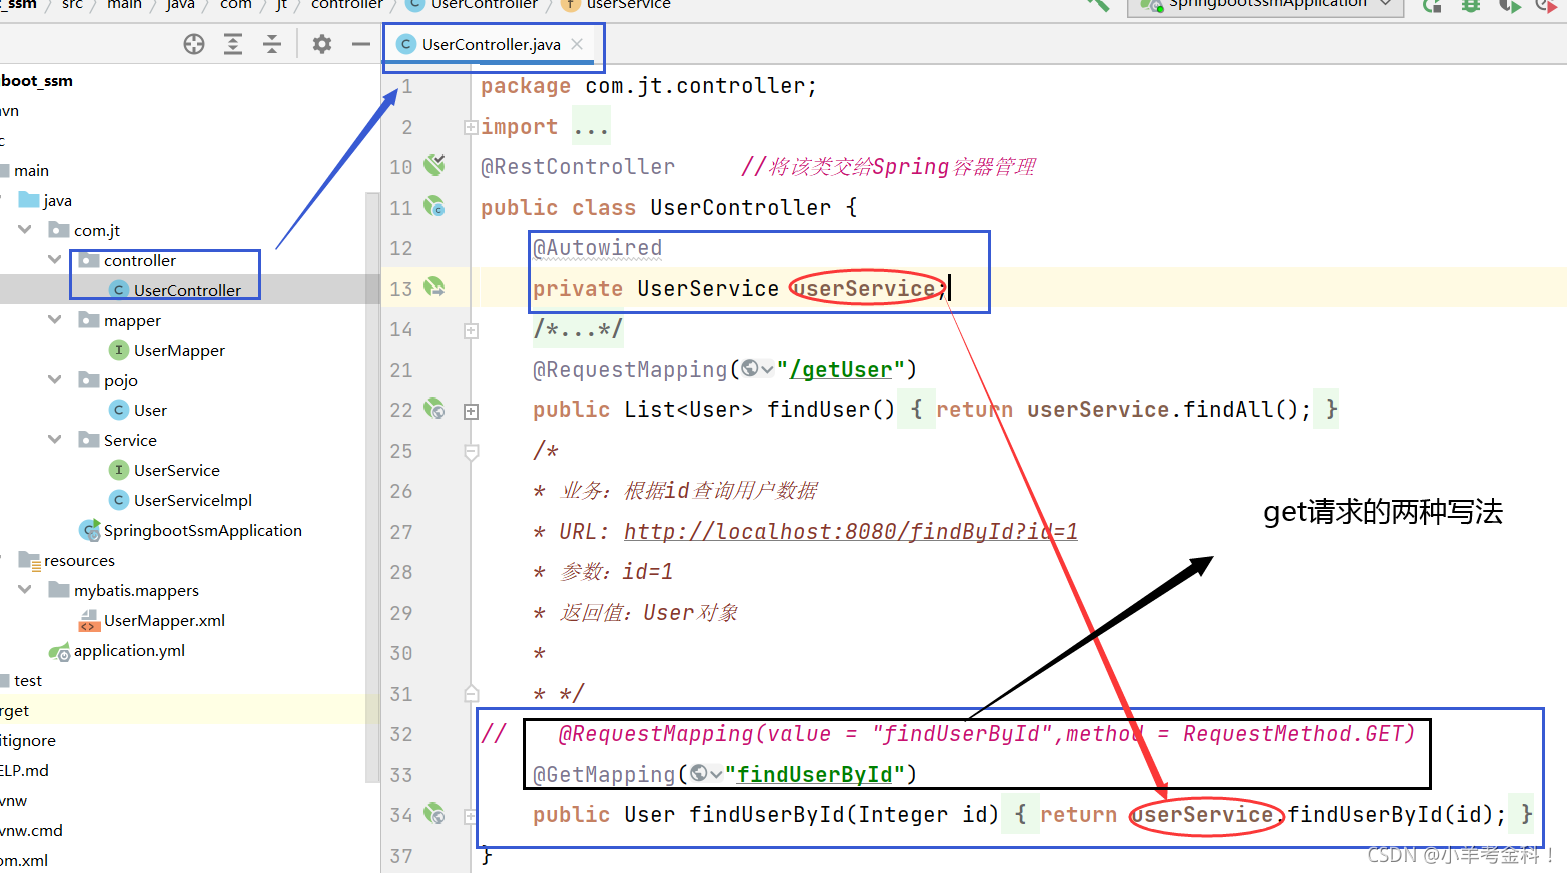Collapse the block comment starting on line 25
The width and height of the screenshot is (1567, 873).
(471, 452)
